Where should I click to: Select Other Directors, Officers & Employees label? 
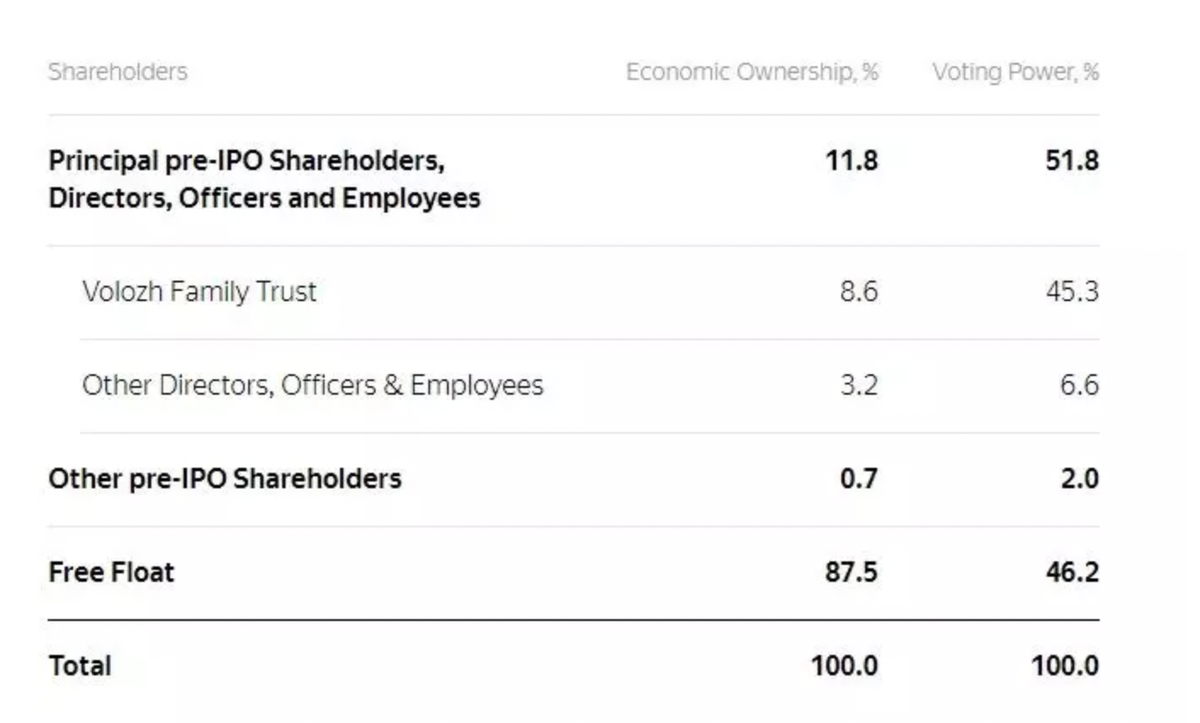[x=312, y=386]
